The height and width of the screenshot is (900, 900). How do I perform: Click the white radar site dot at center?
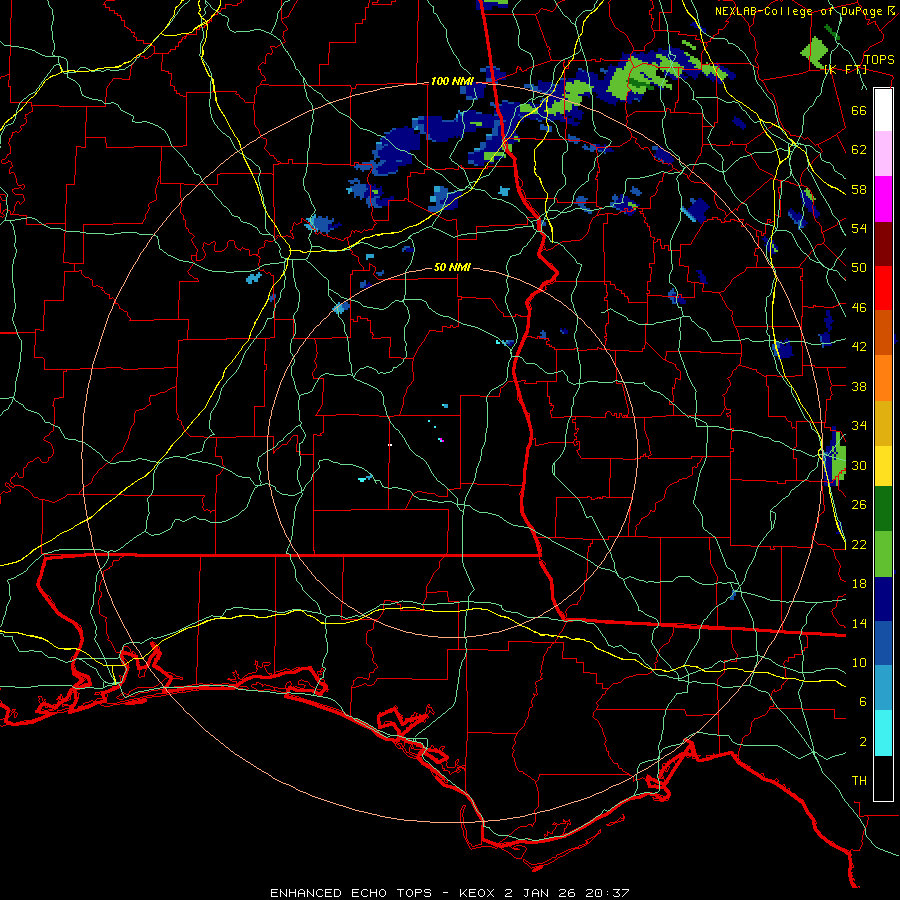pyautogui.click(x=390, y=445)
